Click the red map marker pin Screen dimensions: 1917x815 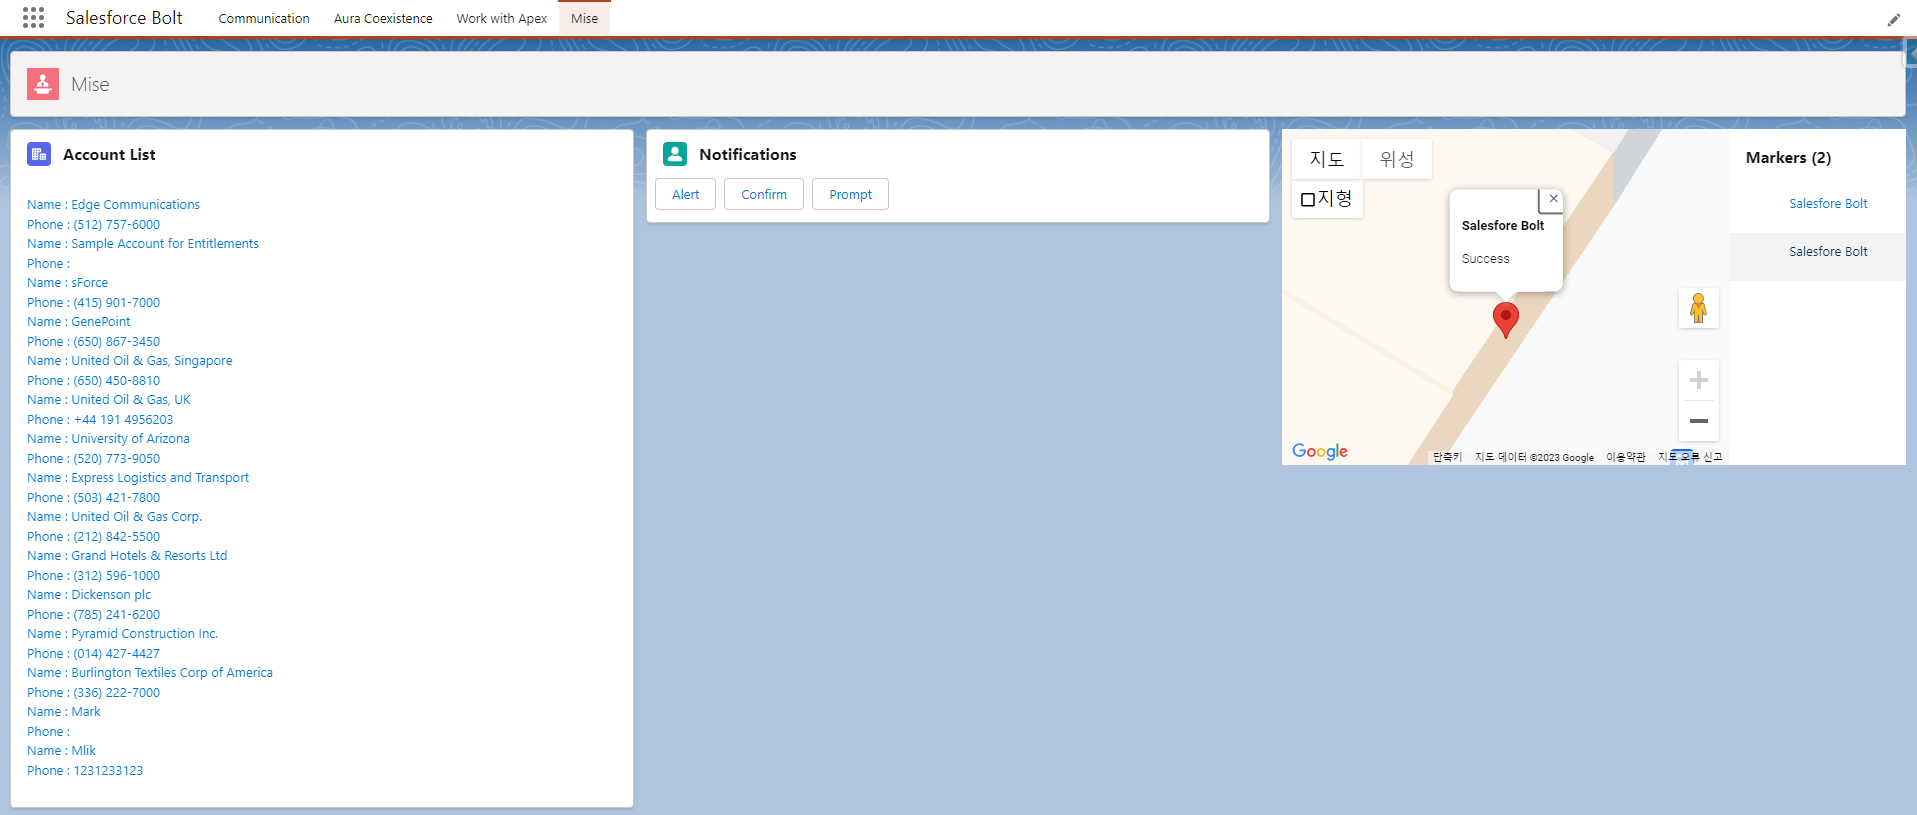[1505, 320]
